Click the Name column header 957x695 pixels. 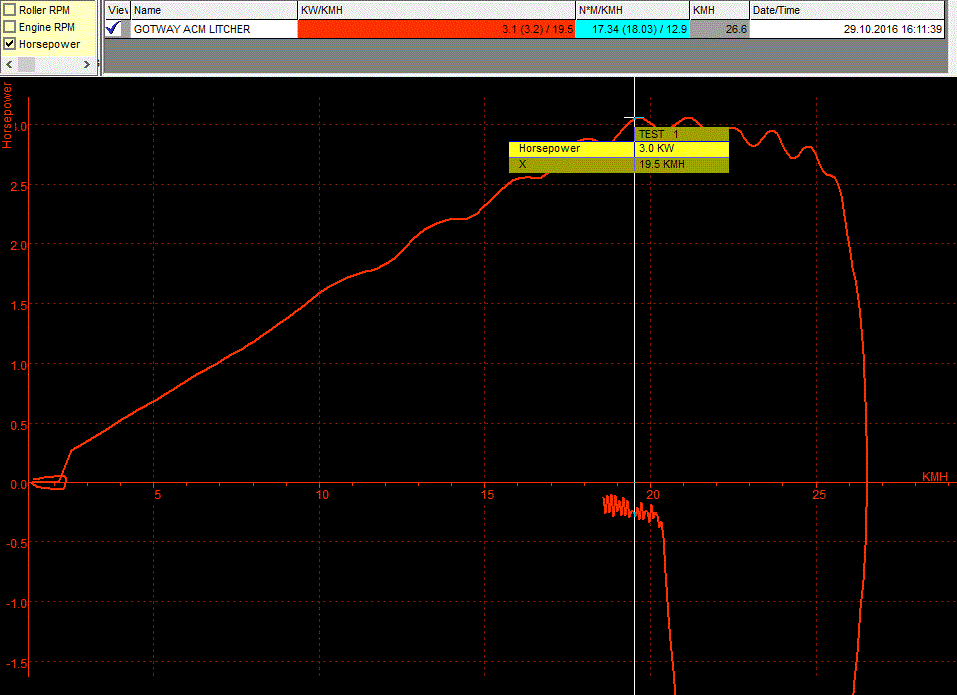[214, 10]
